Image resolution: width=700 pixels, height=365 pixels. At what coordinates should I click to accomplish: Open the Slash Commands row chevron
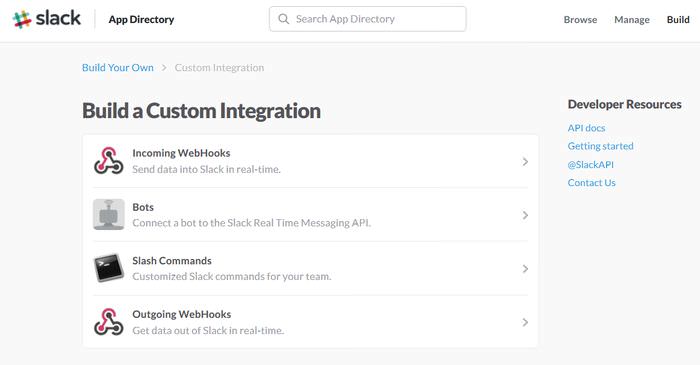pos(525,269)
